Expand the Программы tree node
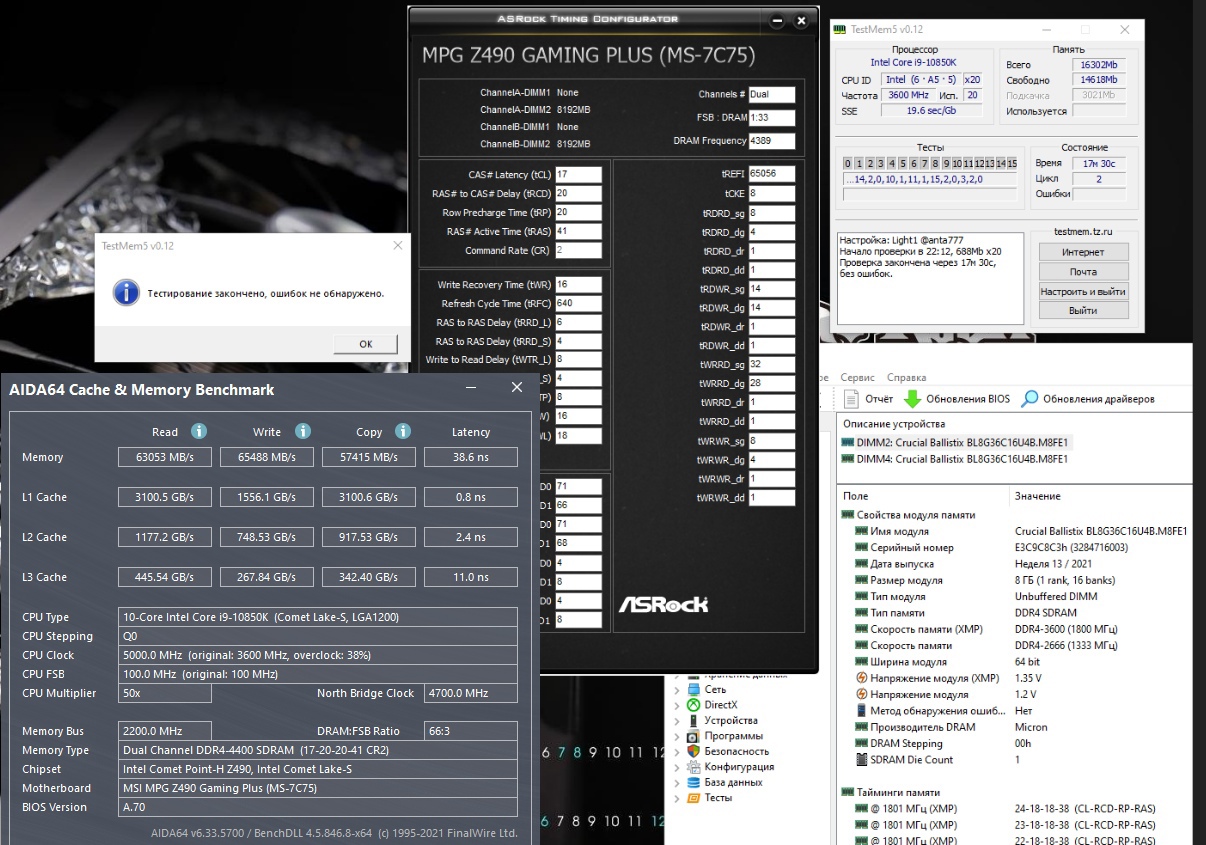Screen dimensions: 1206x845 click(676, 736)
